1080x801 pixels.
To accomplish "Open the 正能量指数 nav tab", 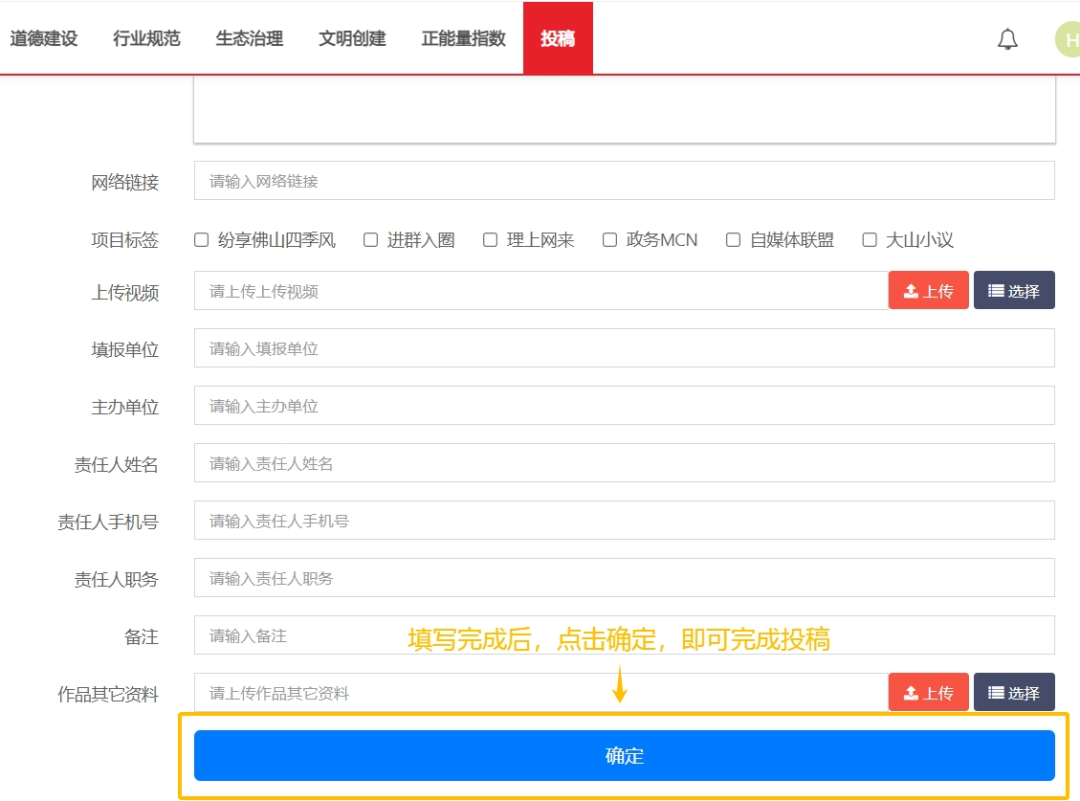I will click(463, 39).
